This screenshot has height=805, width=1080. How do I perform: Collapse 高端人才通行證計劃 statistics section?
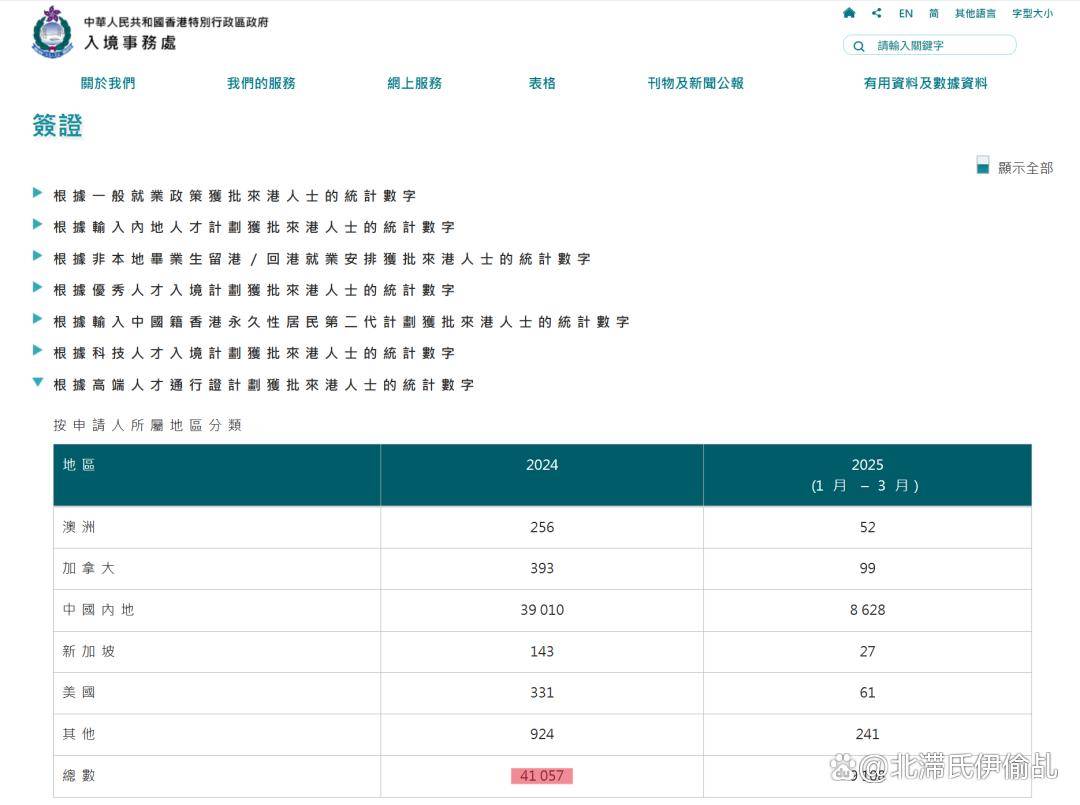tap(263, 385)
